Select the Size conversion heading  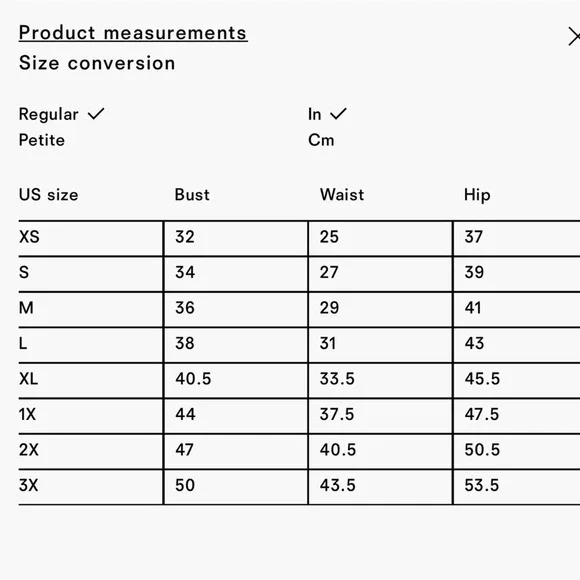[x=97, y=63]
